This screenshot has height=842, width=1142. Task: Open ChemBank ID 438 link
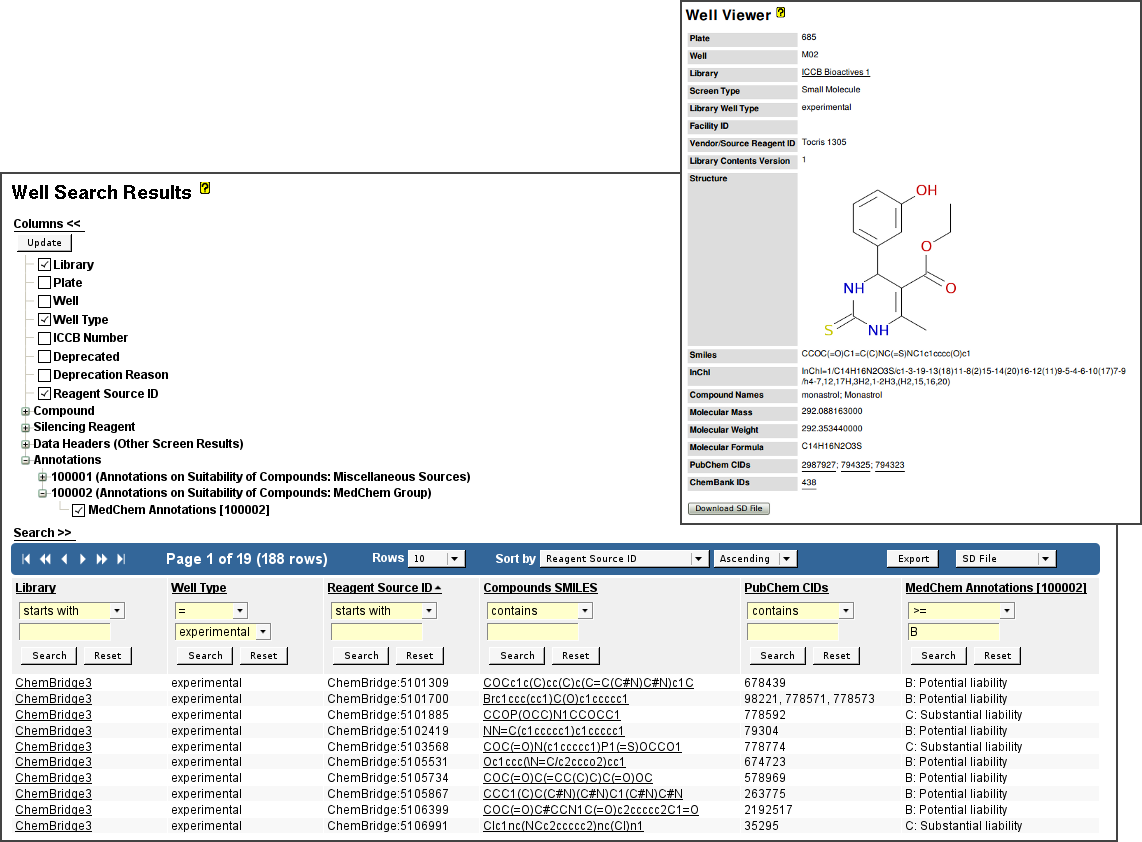coord(808,482)
